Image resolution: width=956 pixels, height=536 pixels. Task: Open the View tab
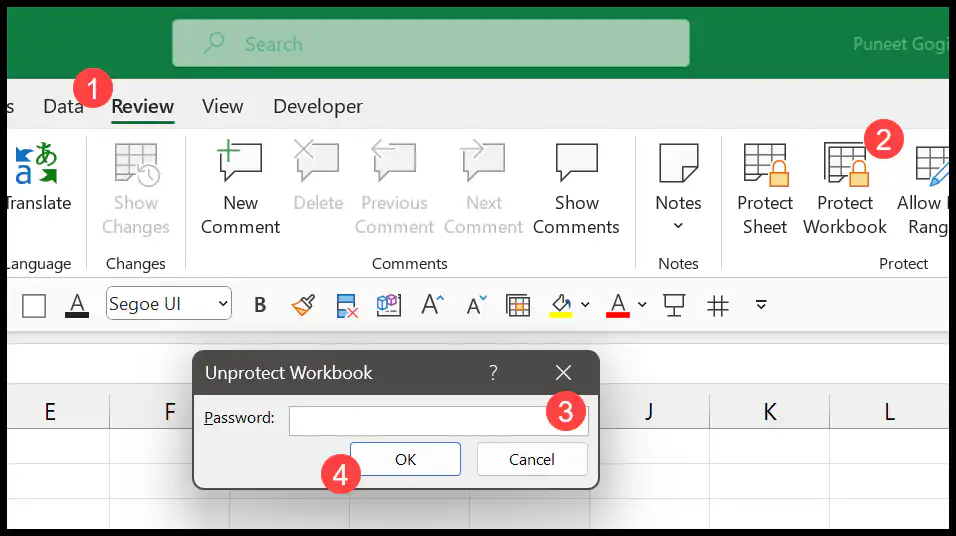(x=223, y=106)
